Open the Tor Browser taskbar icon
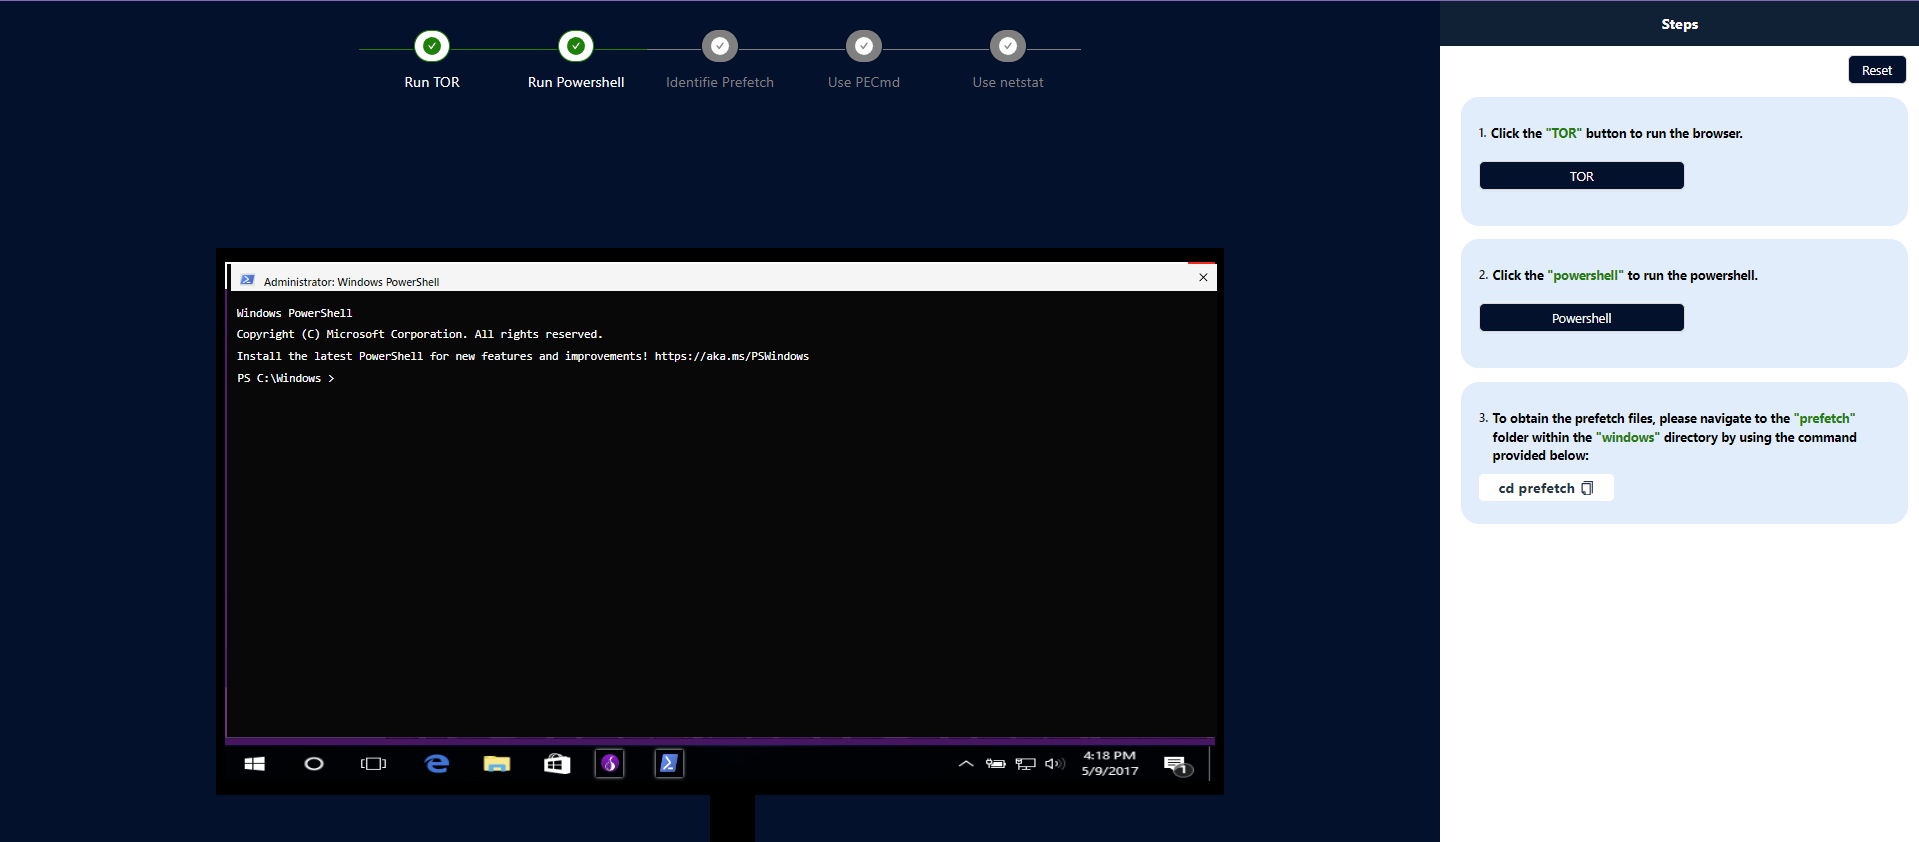 tap(610, 764)
